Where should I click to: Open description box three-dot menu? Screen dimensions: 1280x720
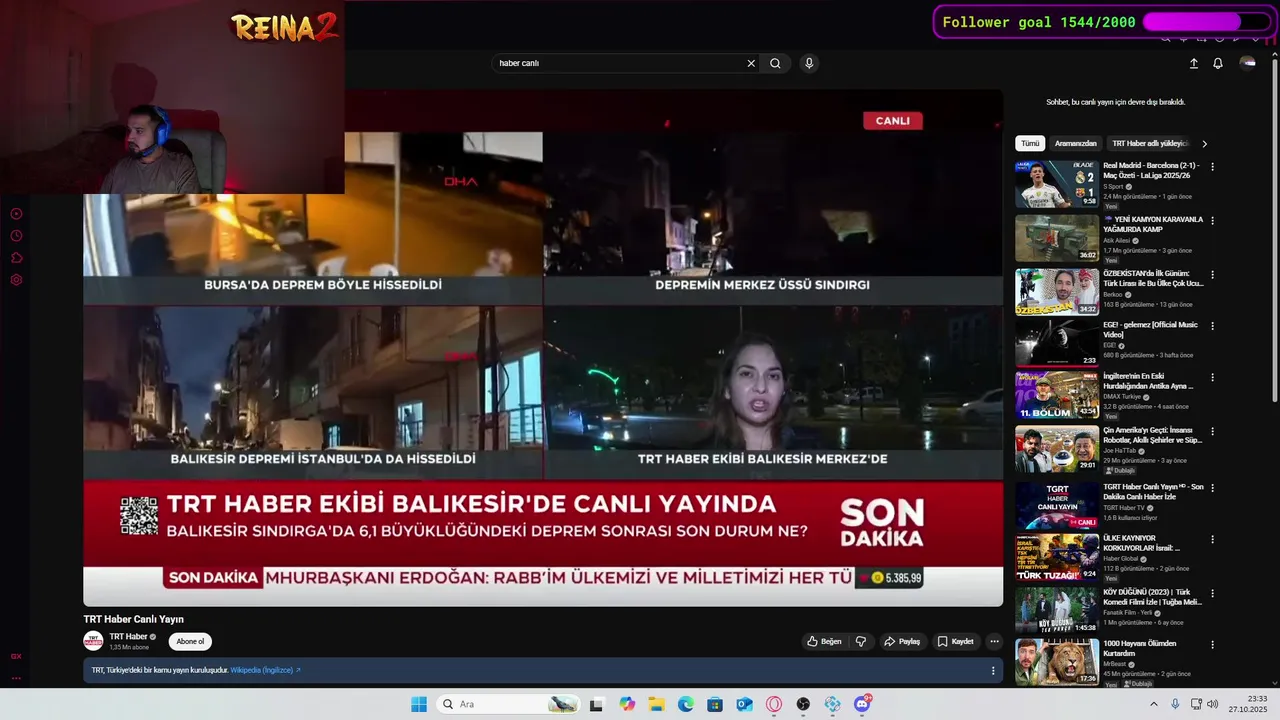coord(993,670)
